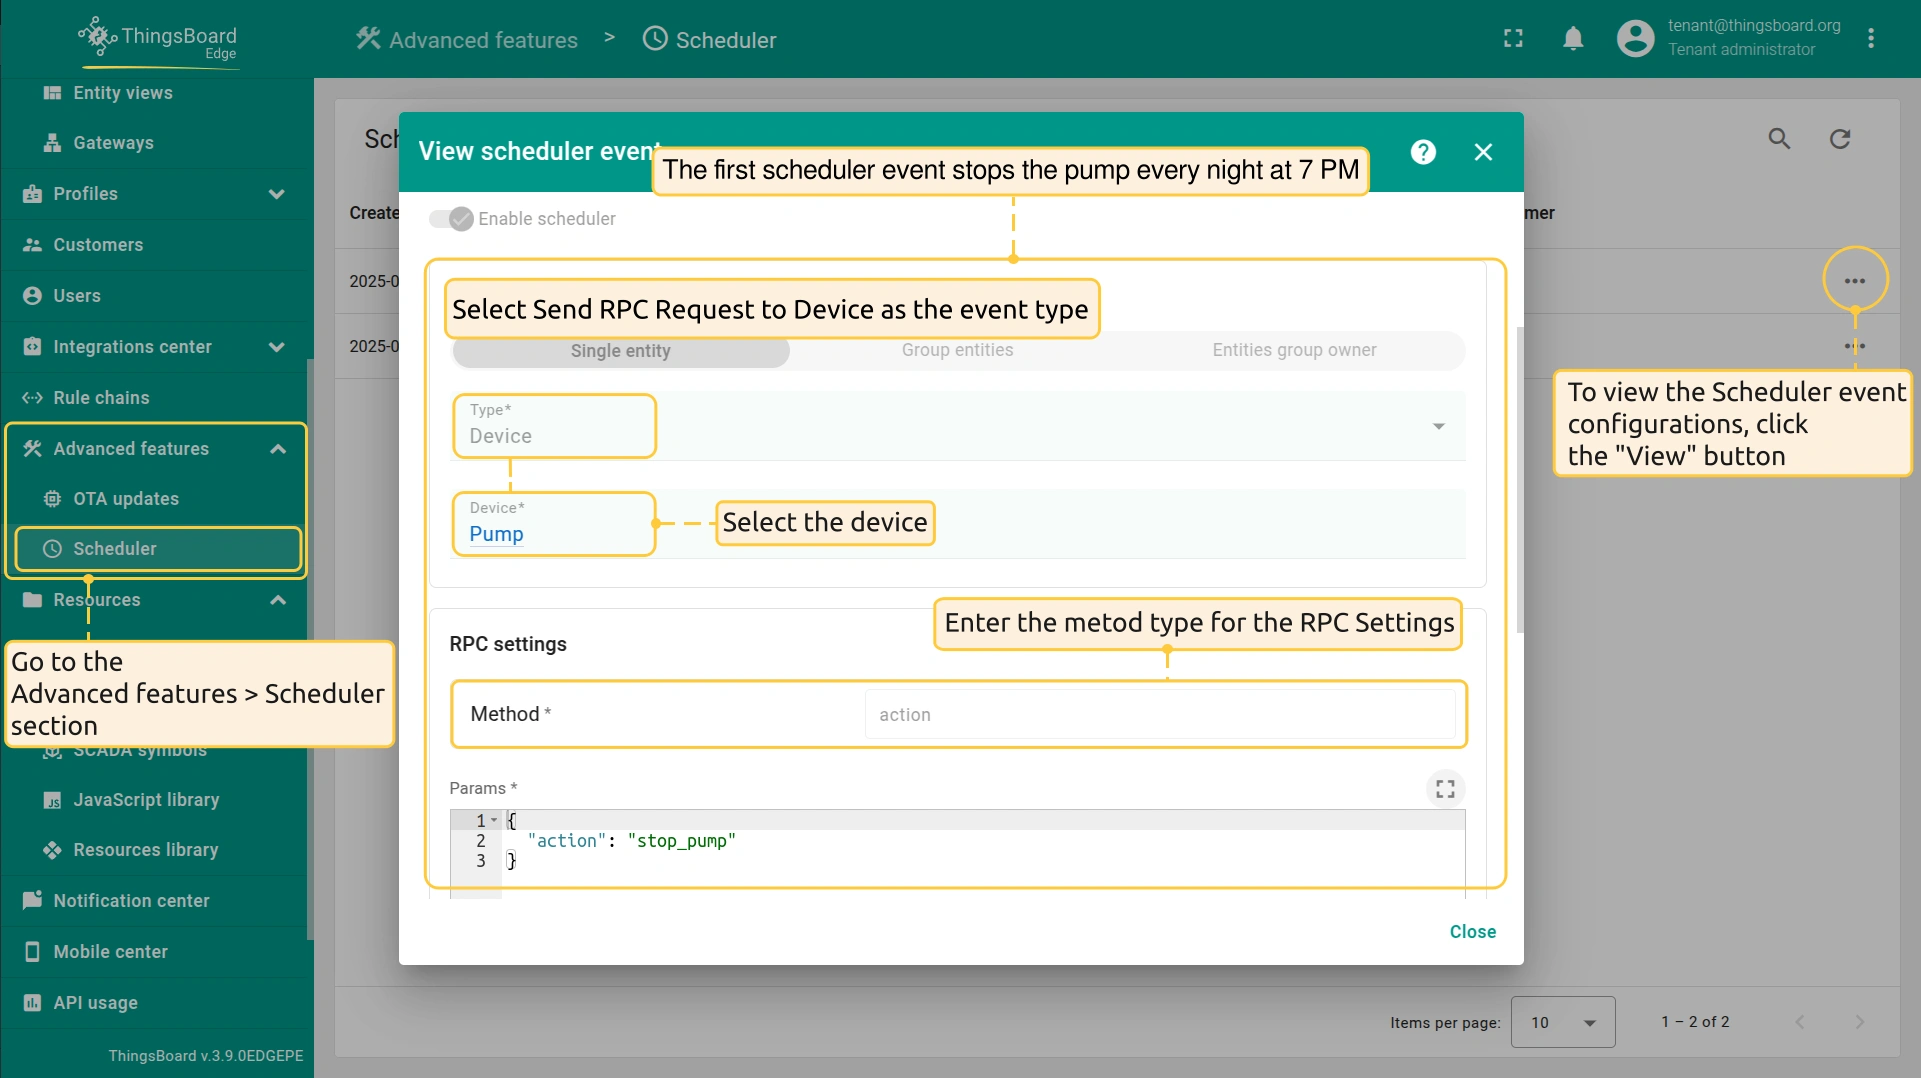Click the Method input field
Viewport: 1921px width, 1078px height.
pyautogui.click(x=1159, y=715)
